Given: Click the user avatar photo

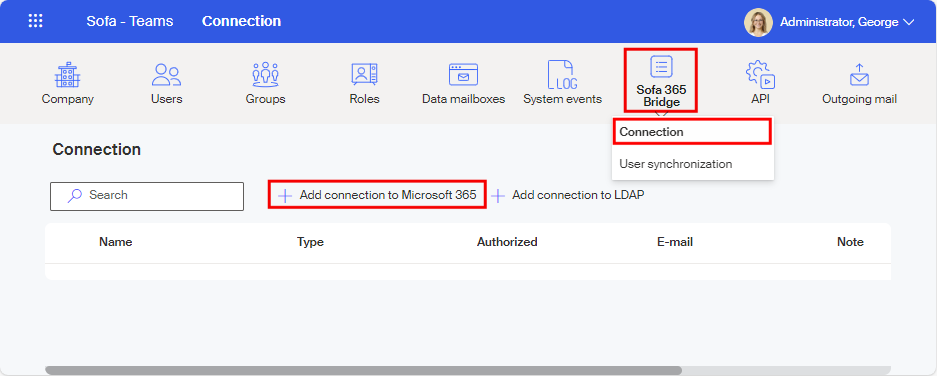Looking at the screenshot, I should 758,22.
